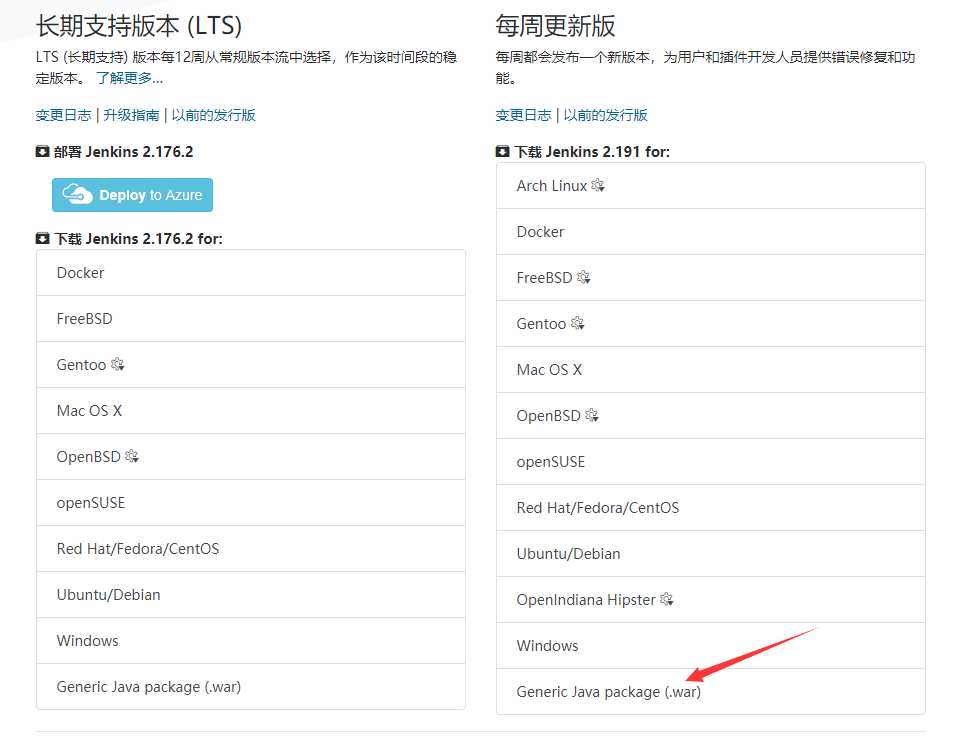Image resolution: width=970 pixels, height=739 pixels.
Task: Select OpenBSD in the weekly download list
Action: pyautogui.click(x=711, y=416)
